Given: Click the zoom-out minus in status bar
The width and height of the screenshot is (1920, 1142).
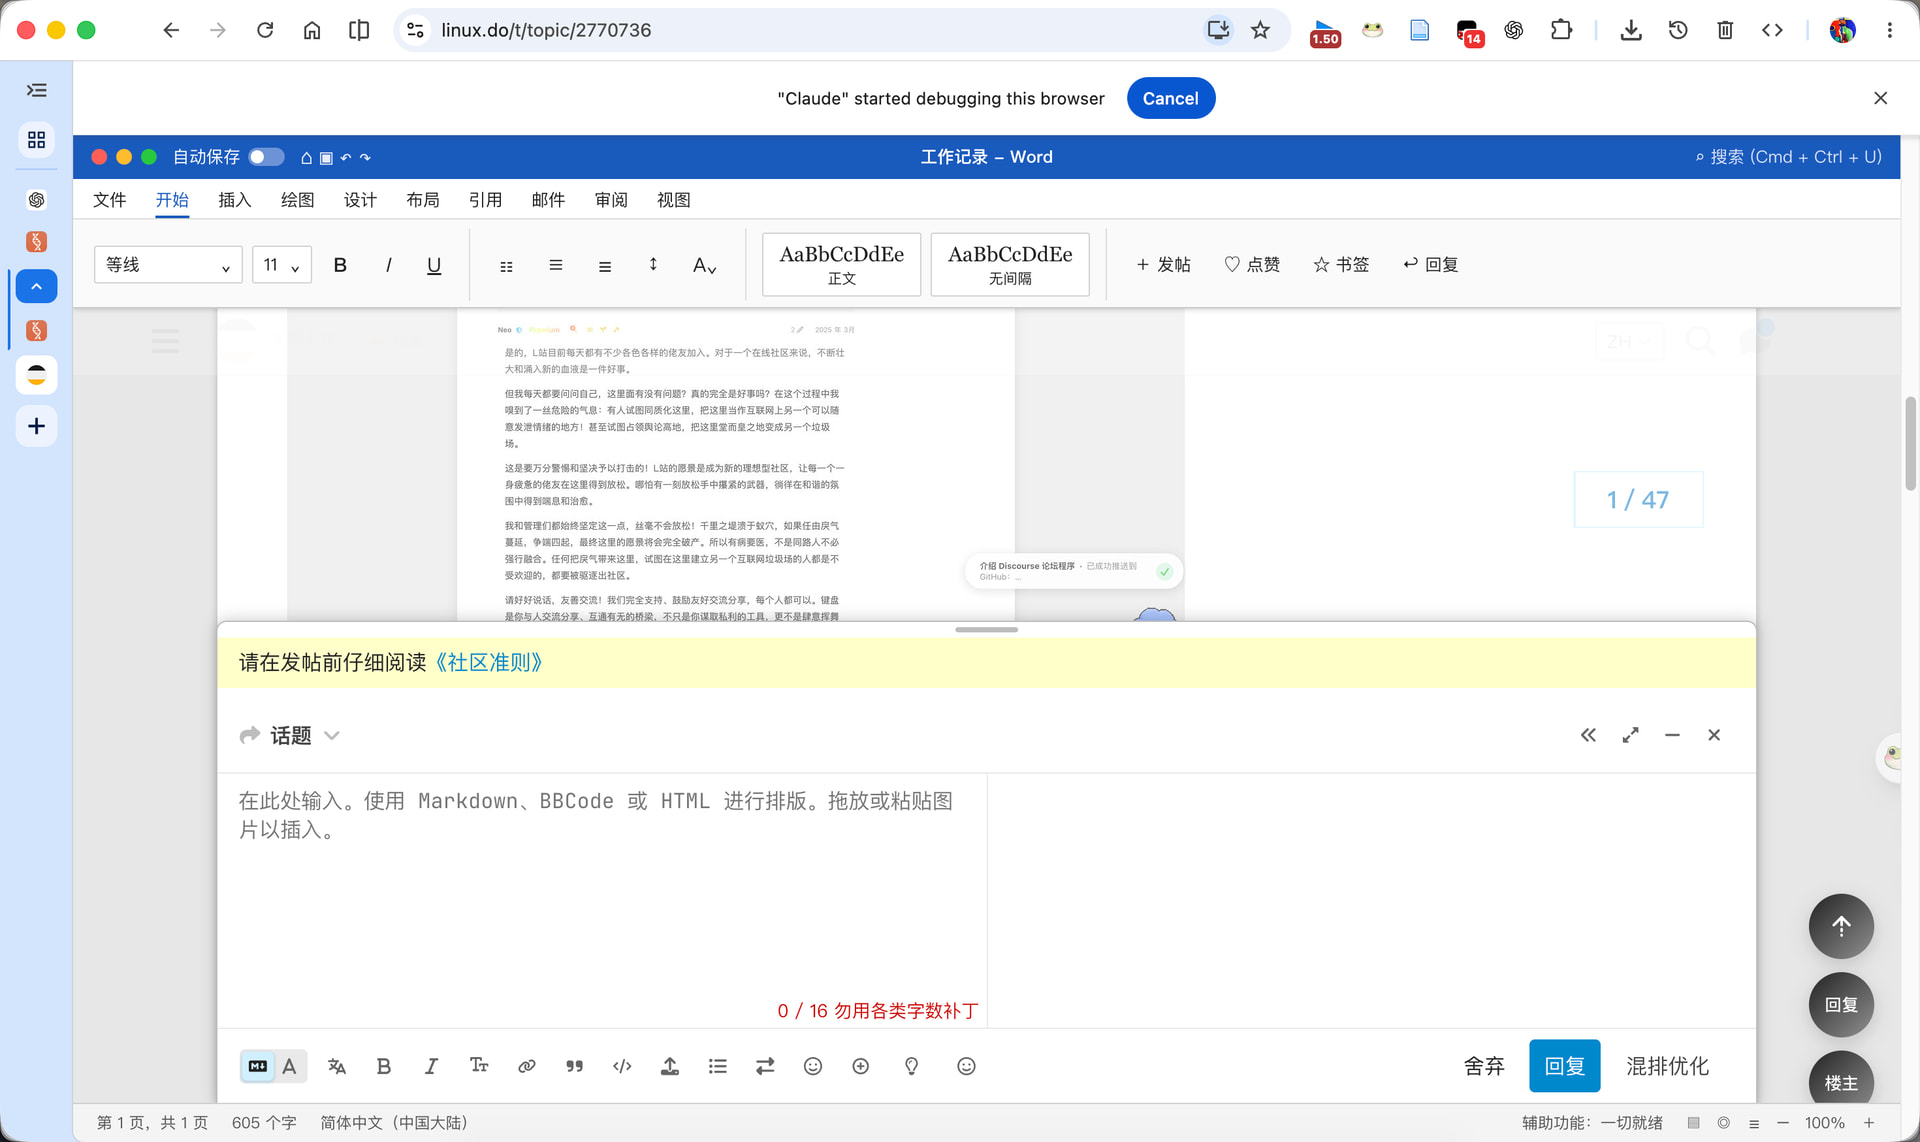Looking at the screenshot, I should (1783, 1123).
